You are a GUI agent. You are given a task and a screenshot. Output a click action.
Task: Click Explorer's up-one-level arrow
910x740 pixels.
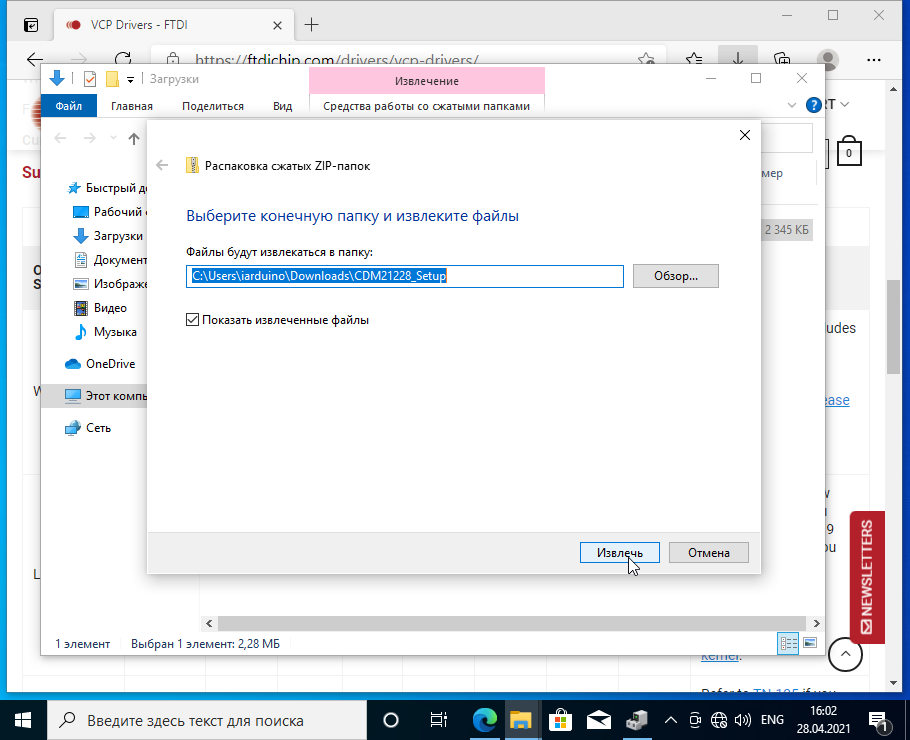click(134, 139)
